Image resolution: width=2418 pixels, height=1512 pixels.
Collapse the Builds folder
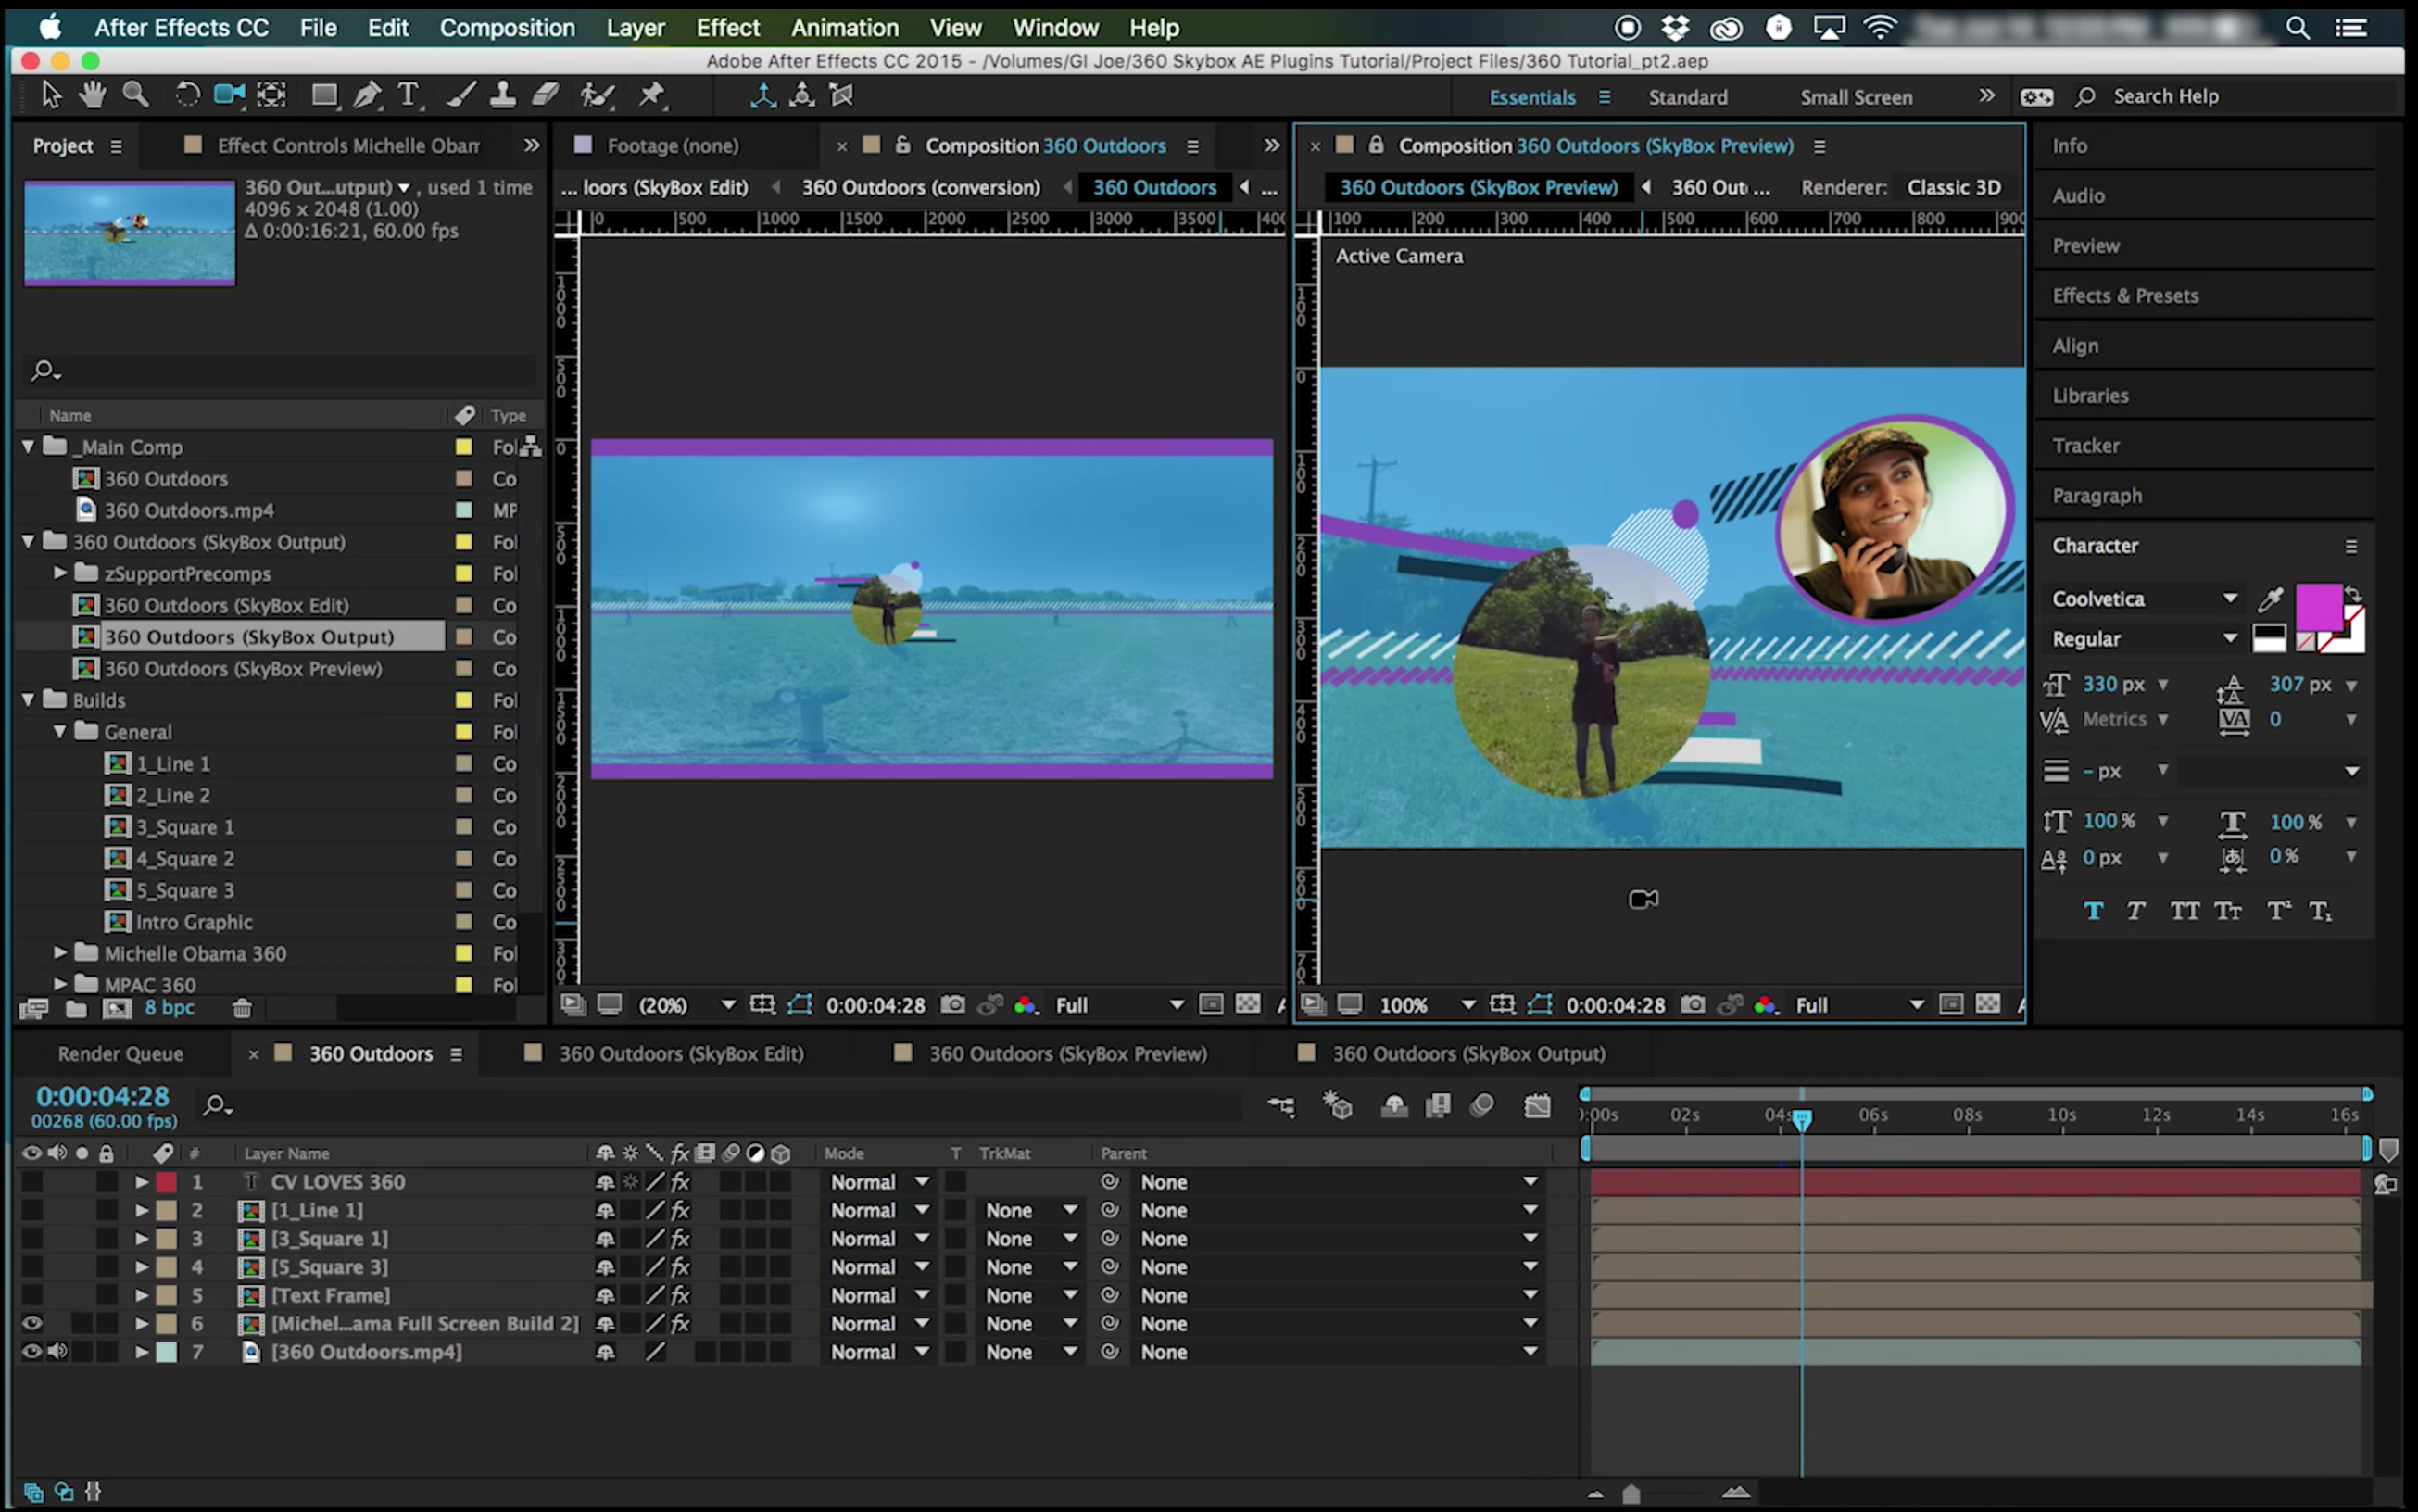click(29, 700)
